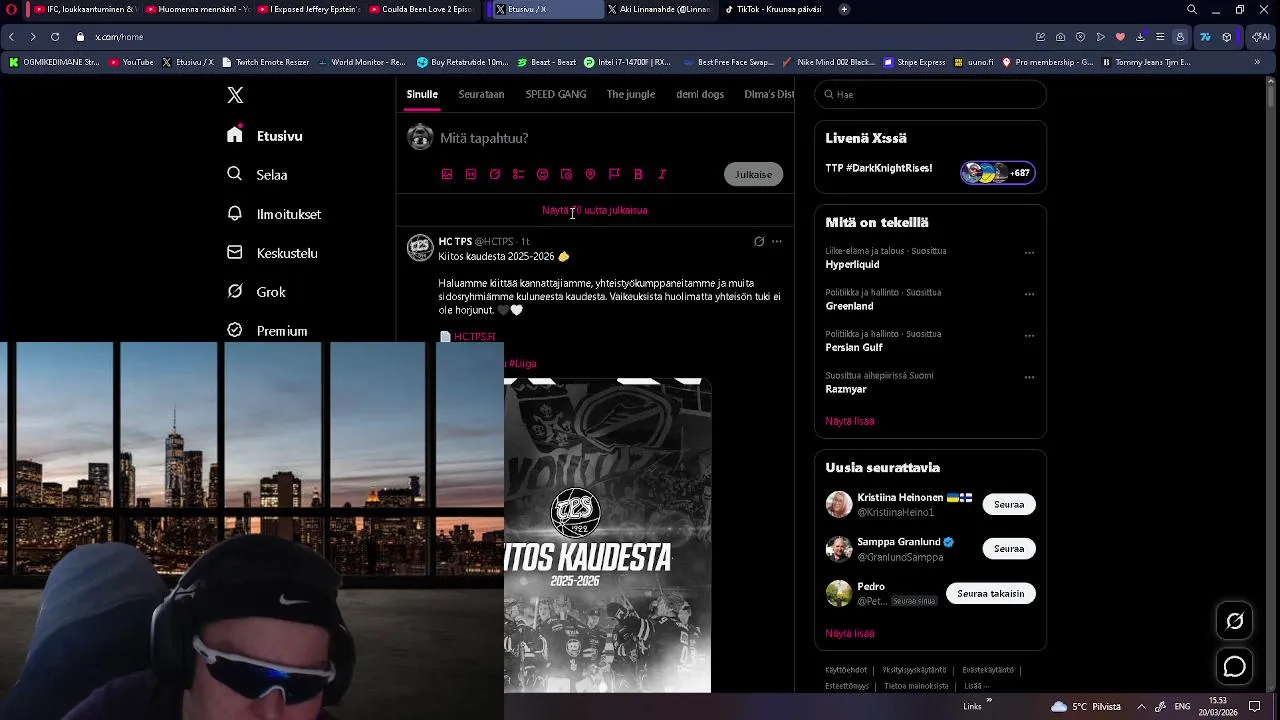Open the weather widget showing 5°C Pilvistä
This screenshot has height=720, width=1280.
tap(1086, 706)
